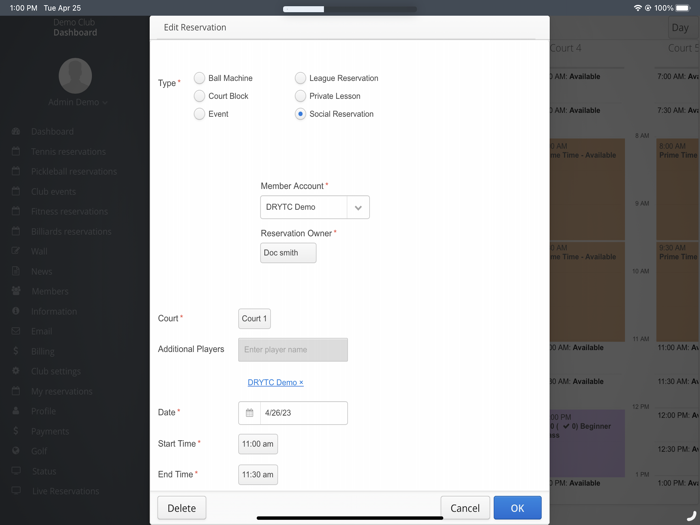Cancel the Edit Reservation dialog
The width and height of the screenshot is (700, 525).
pos(465,508)
